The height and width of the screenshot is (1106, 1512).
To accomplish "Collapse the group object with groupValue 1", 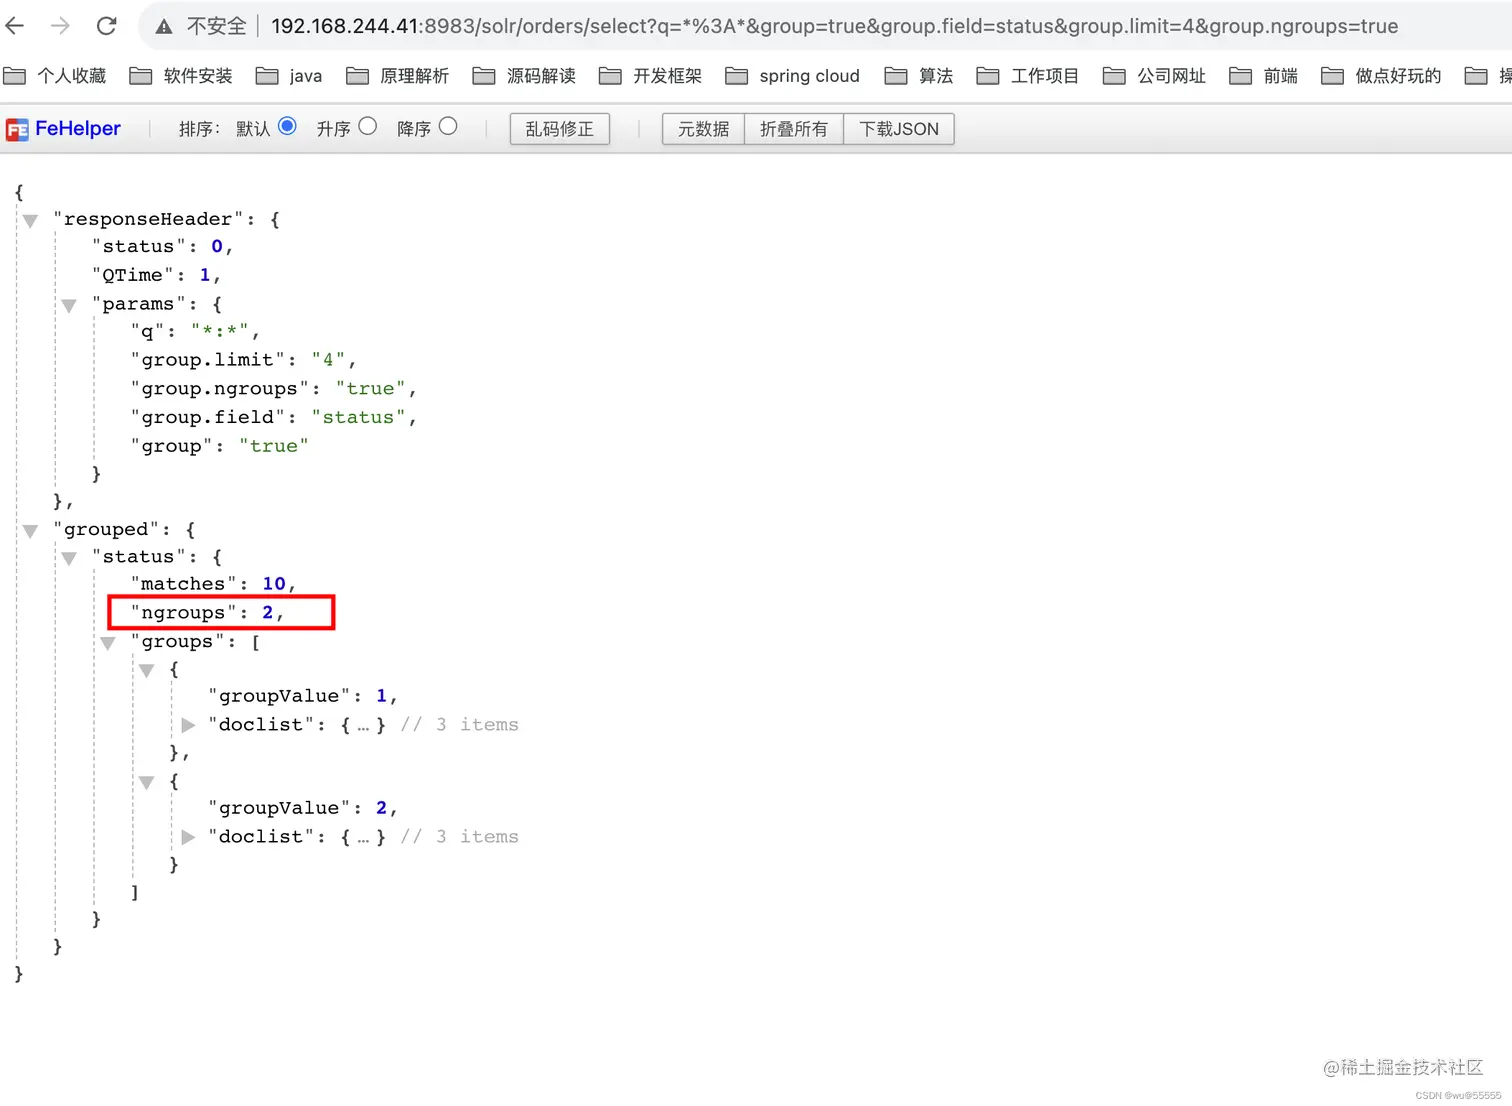I will (147, 671).
